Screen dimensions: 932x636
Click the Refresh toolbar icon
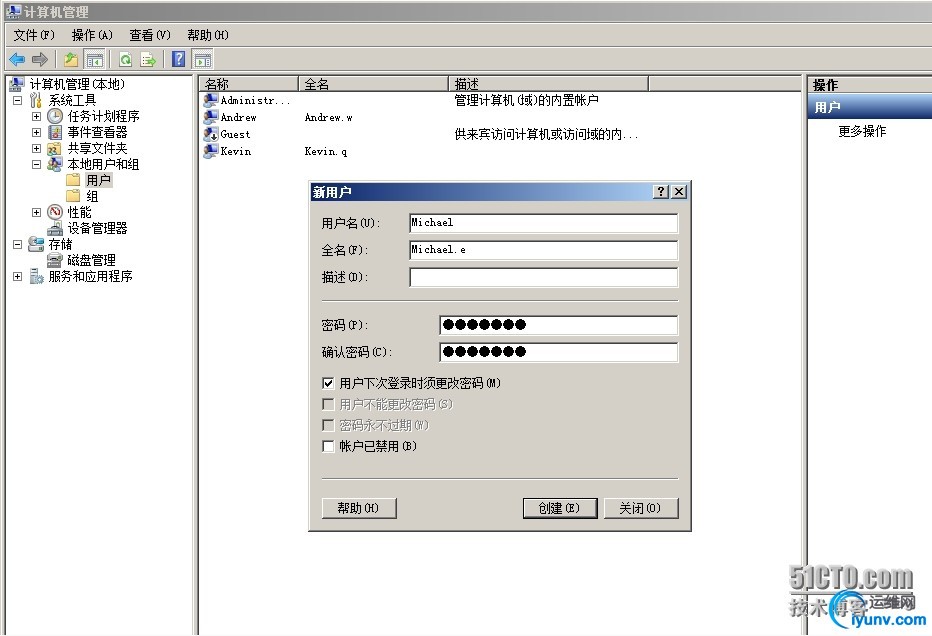tap(125, 59)
